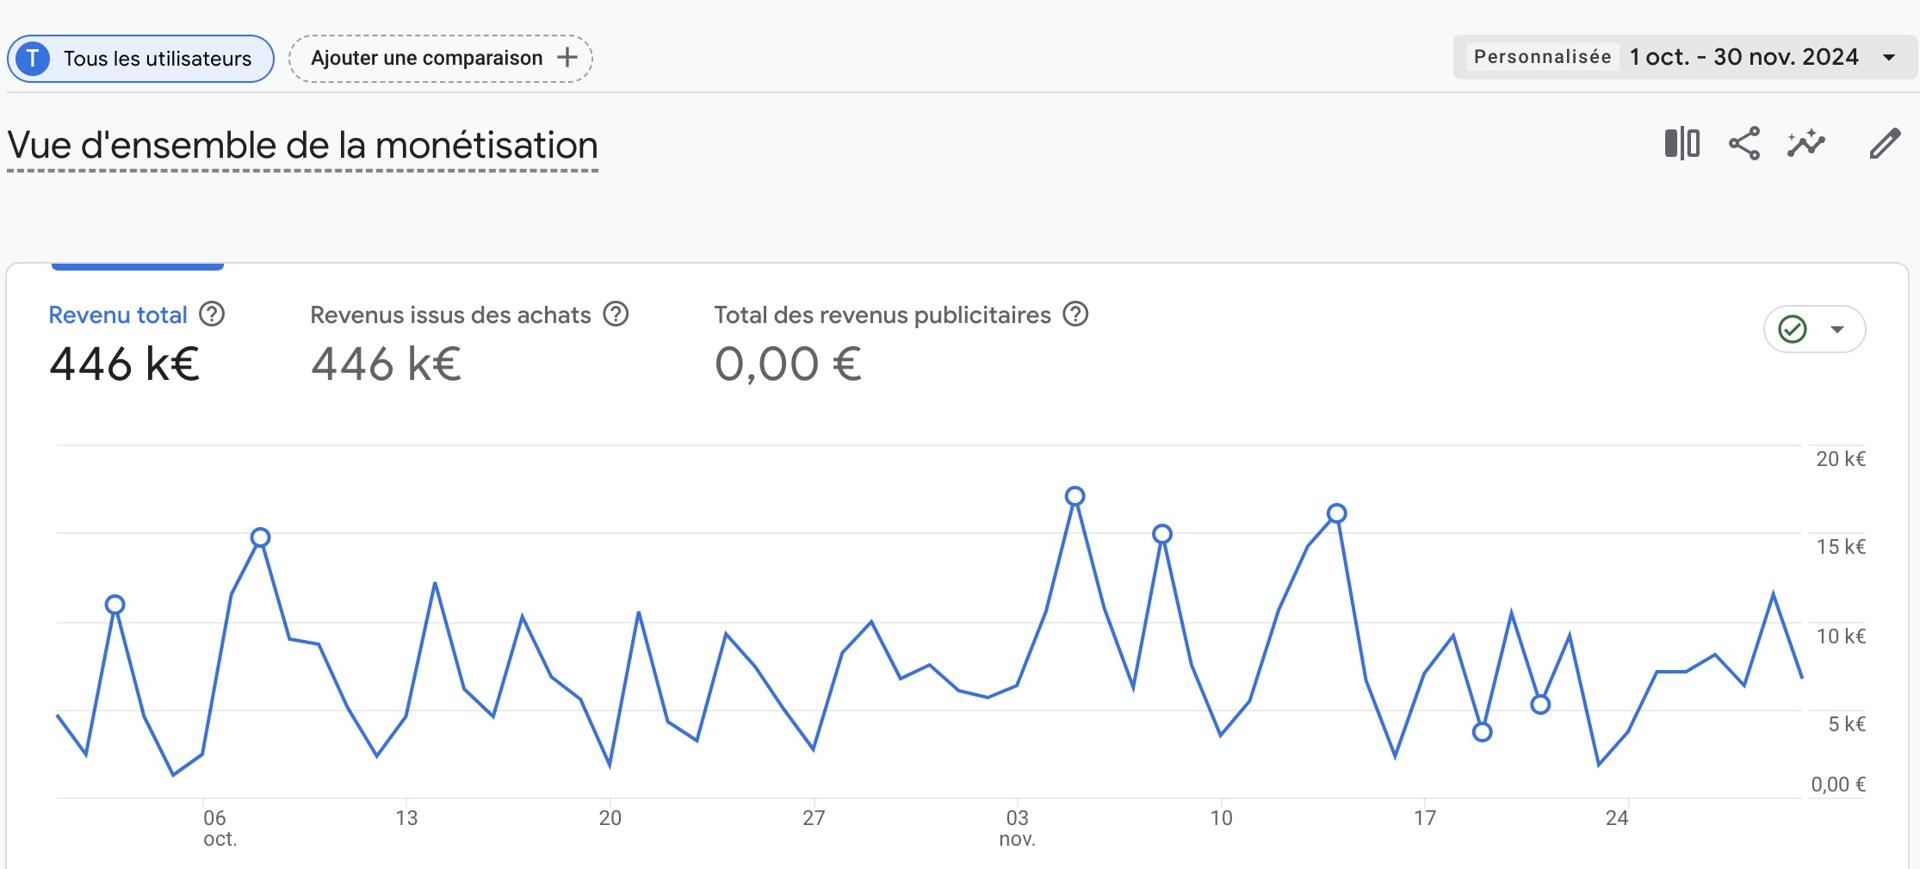Open Insights sparkline icon
Screen dimensions: 1920x869
(1806, 144)
